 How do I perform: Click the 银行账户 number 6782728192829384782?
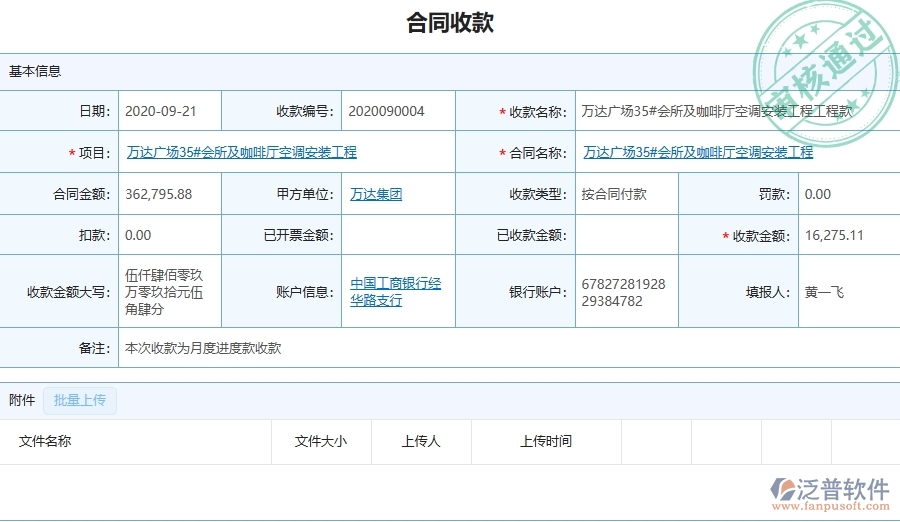pos(623,292)
